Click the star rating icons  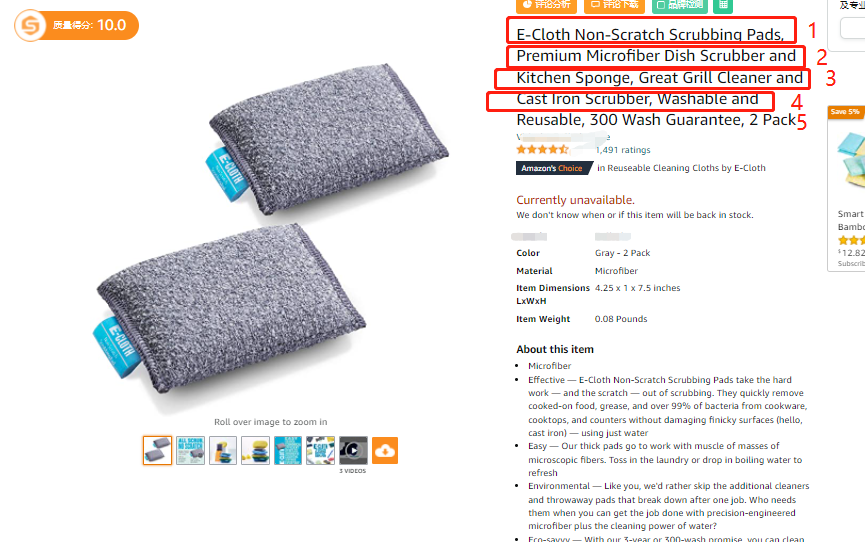tap(542, 150)
